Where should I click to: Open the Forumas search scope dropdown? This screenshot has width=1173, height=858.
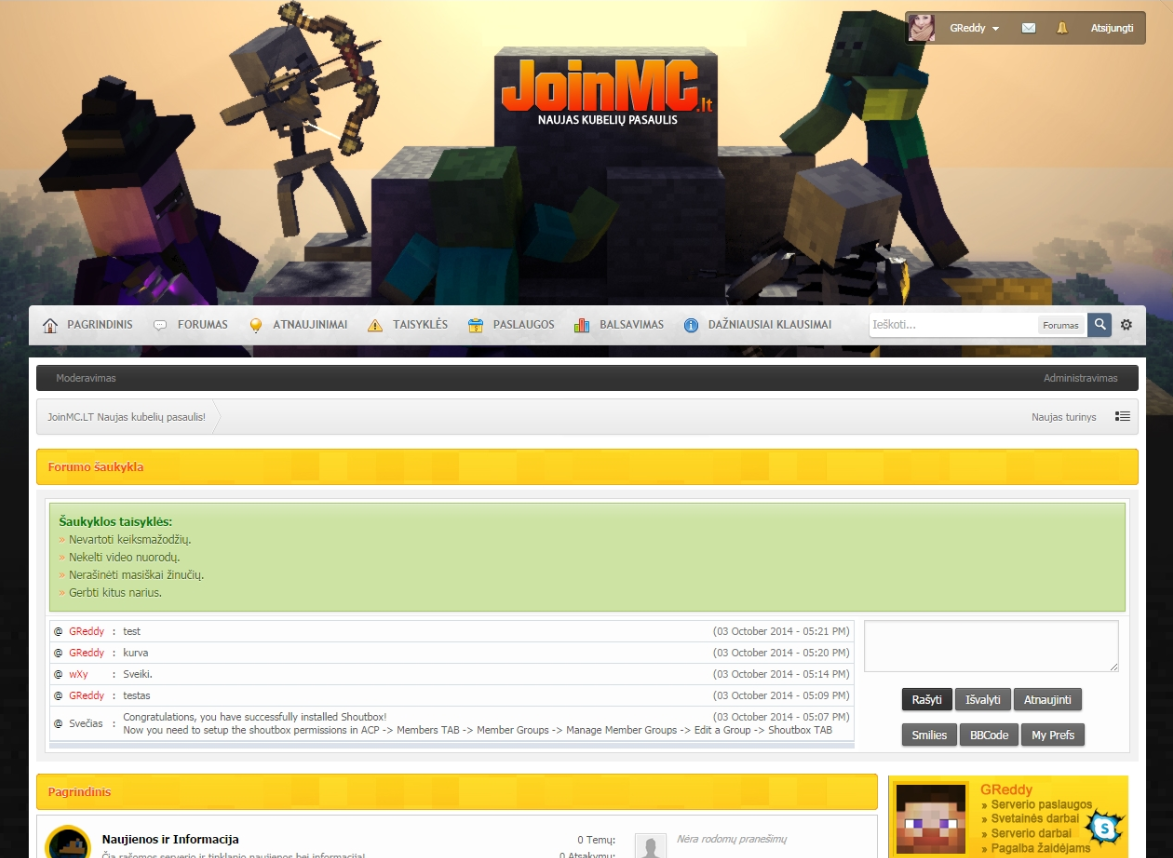1061,325
